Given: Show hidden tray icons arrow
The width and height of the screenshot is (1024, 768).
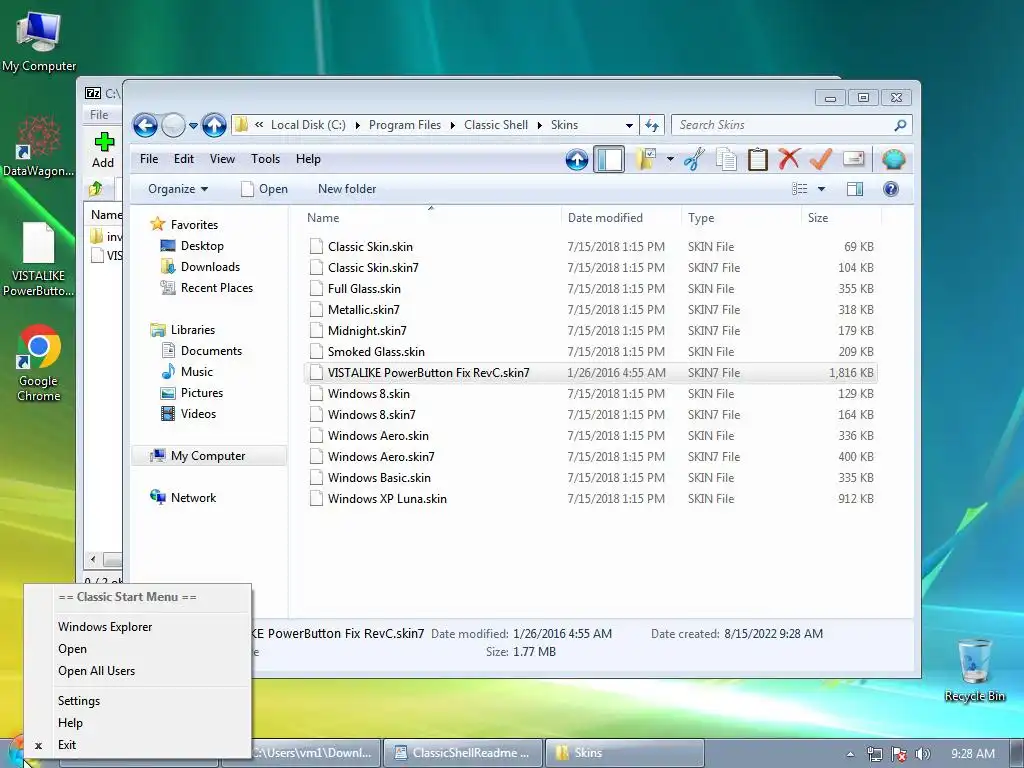Looking at the screenshot, I should tap(850, 754).
